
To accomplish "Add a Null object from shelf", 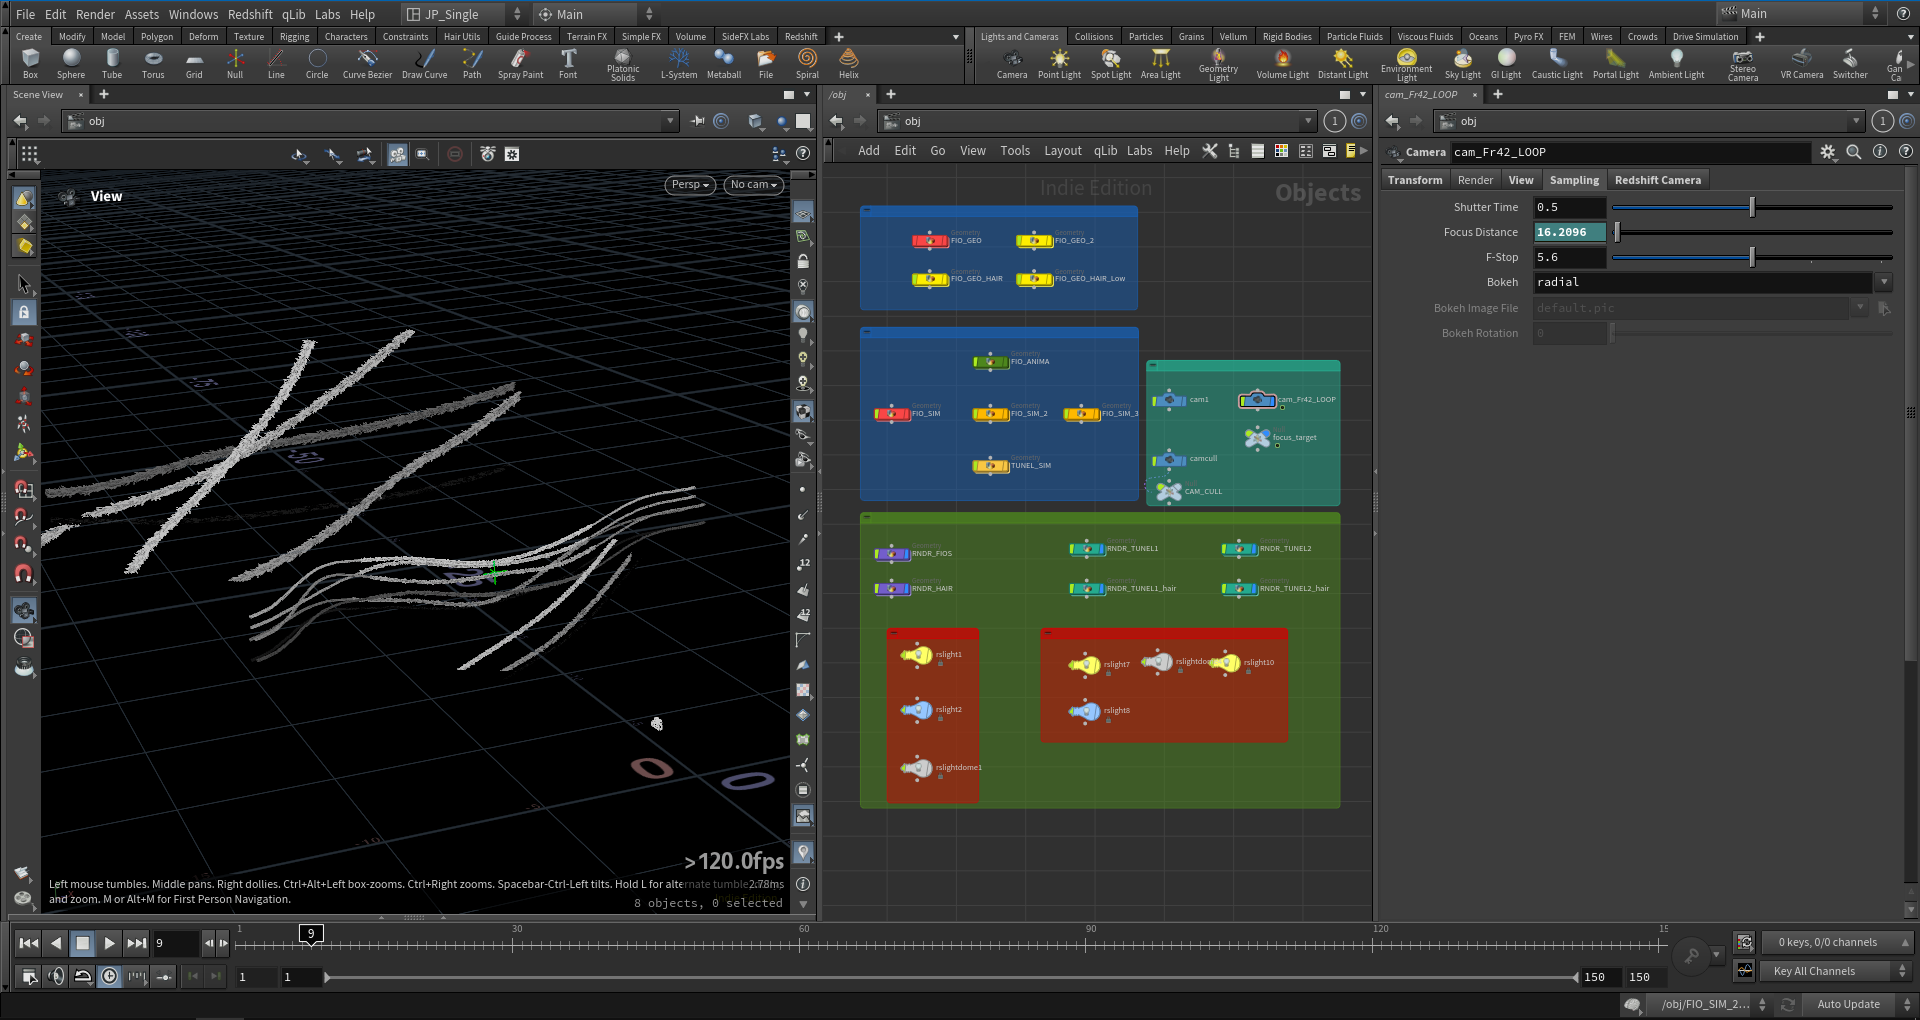I will pyautogui.click(x=235, y=64).
